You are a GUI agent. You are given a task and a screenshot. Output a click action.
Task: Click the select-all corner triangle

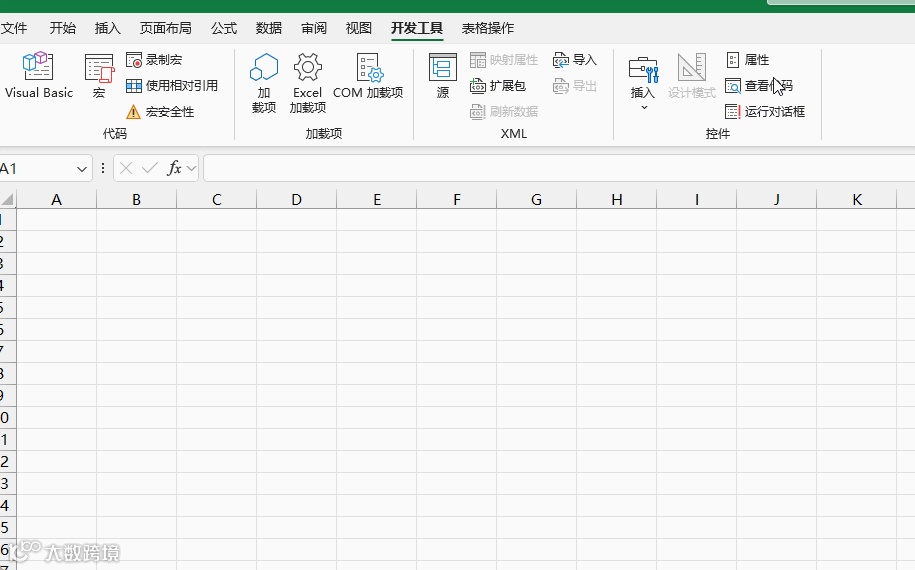click(x=8, y=200)
